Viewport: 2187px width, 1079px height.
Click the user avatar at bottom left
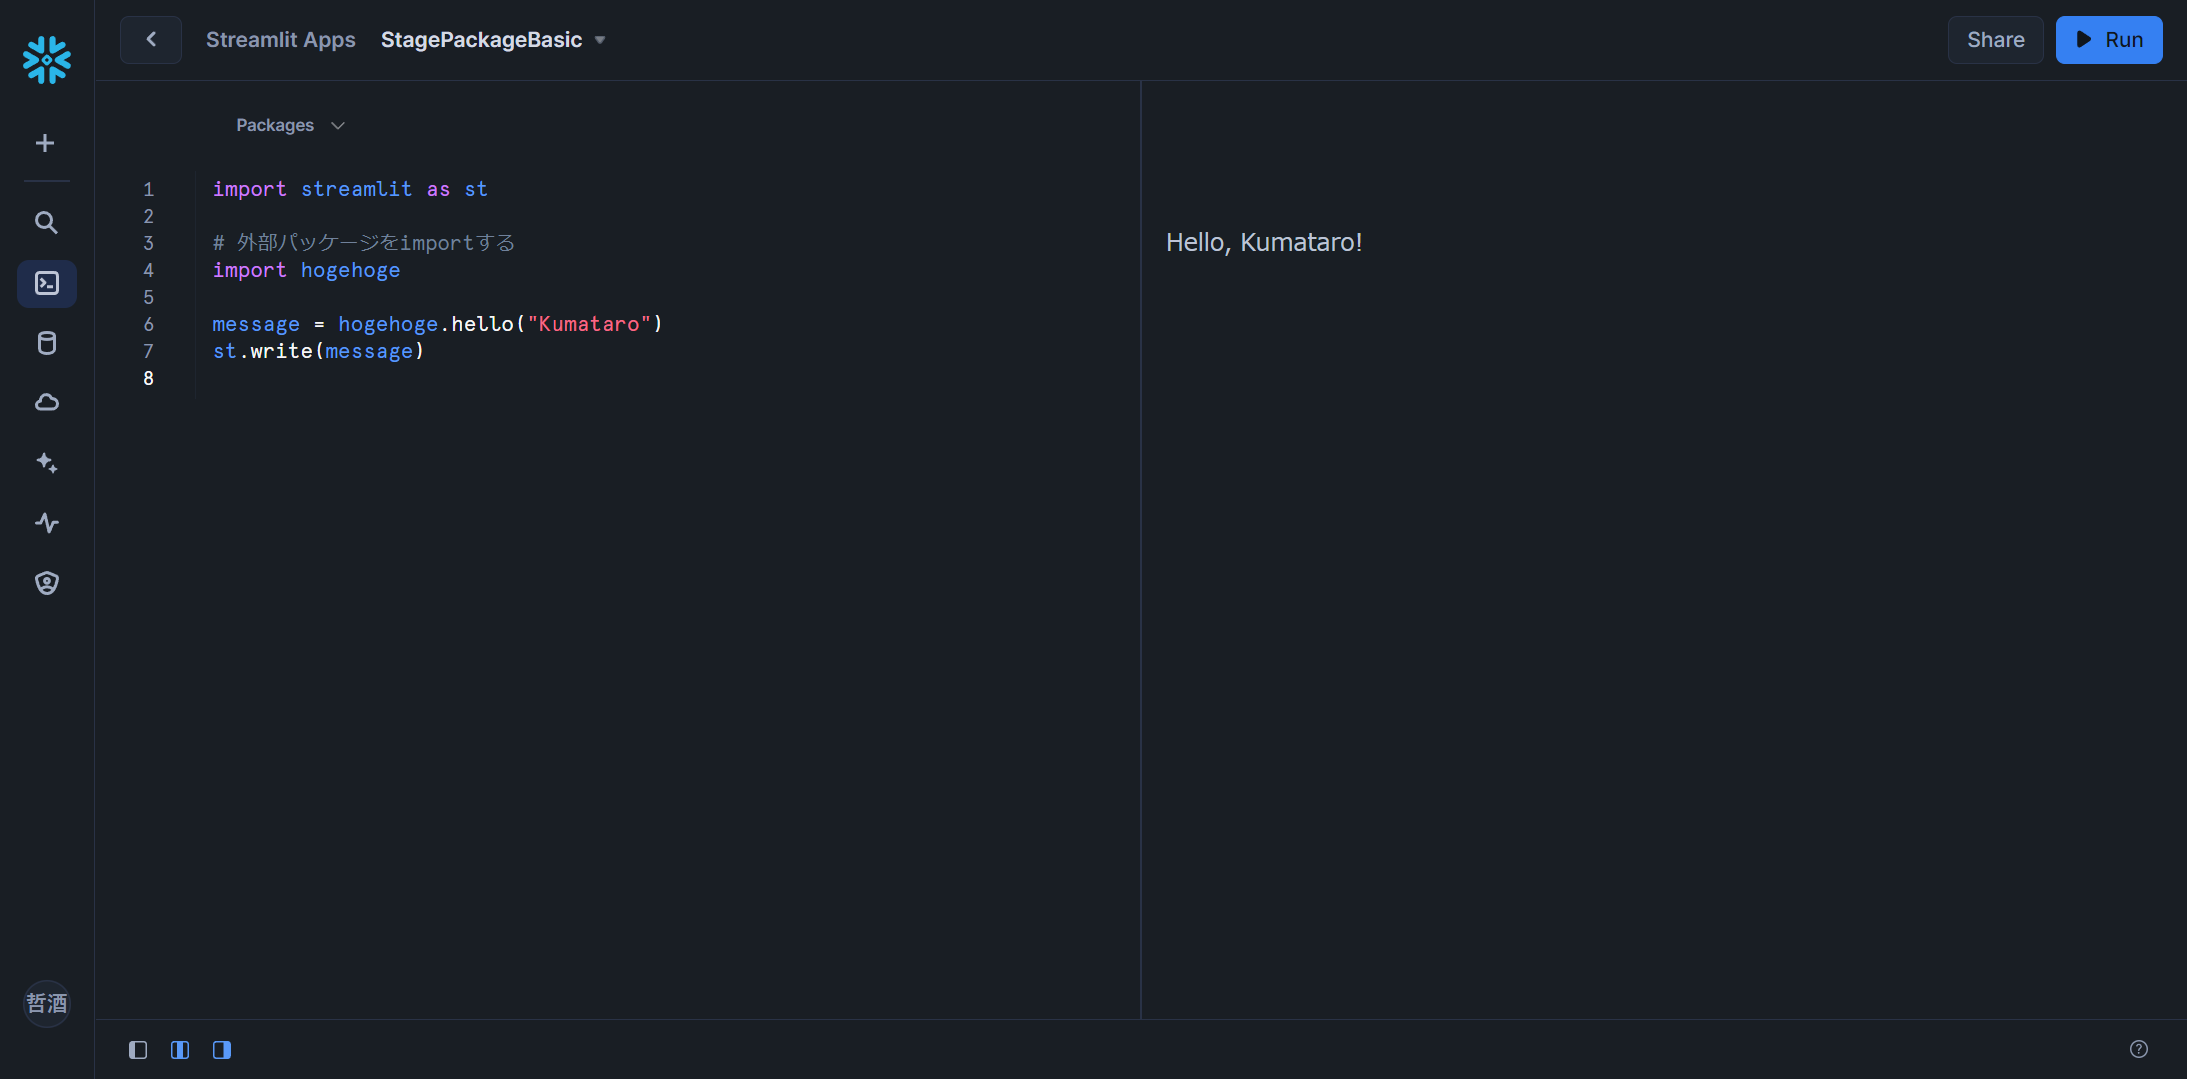(46, 1003)
